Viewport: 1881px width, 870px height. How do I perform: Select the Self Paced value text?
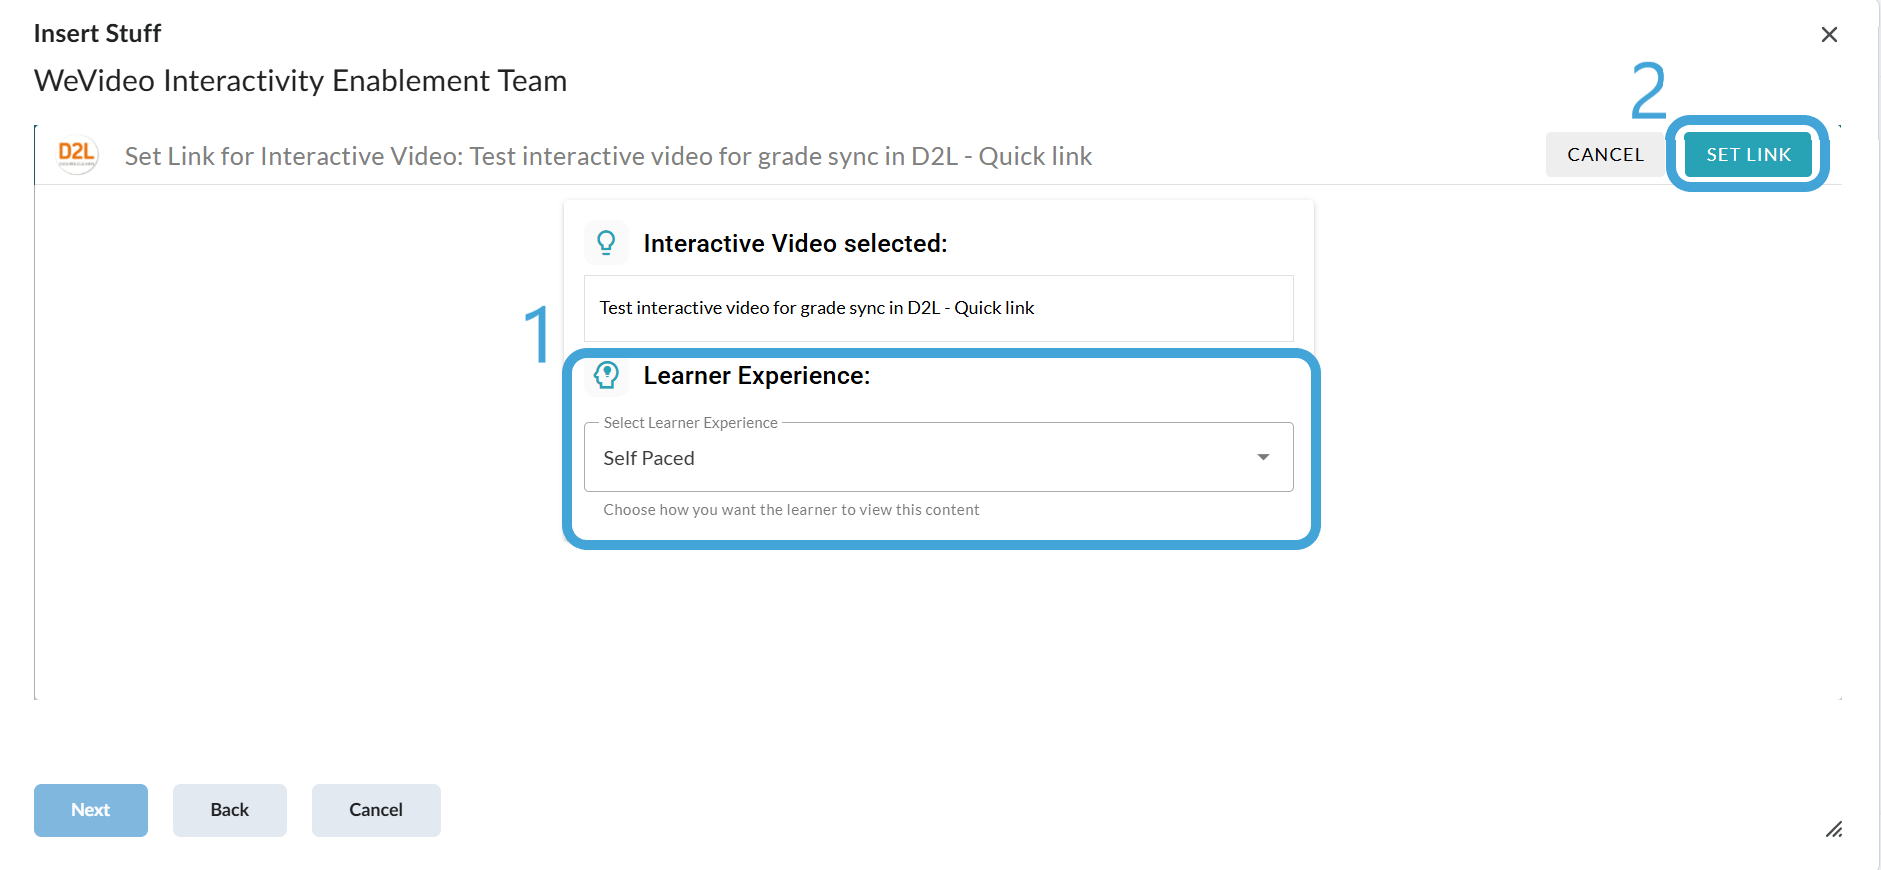649,458
